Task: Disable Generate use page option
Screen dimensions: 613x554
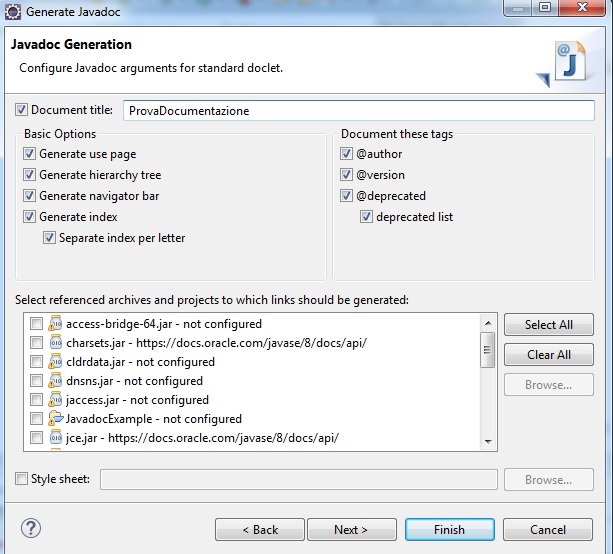Action: 29,154
